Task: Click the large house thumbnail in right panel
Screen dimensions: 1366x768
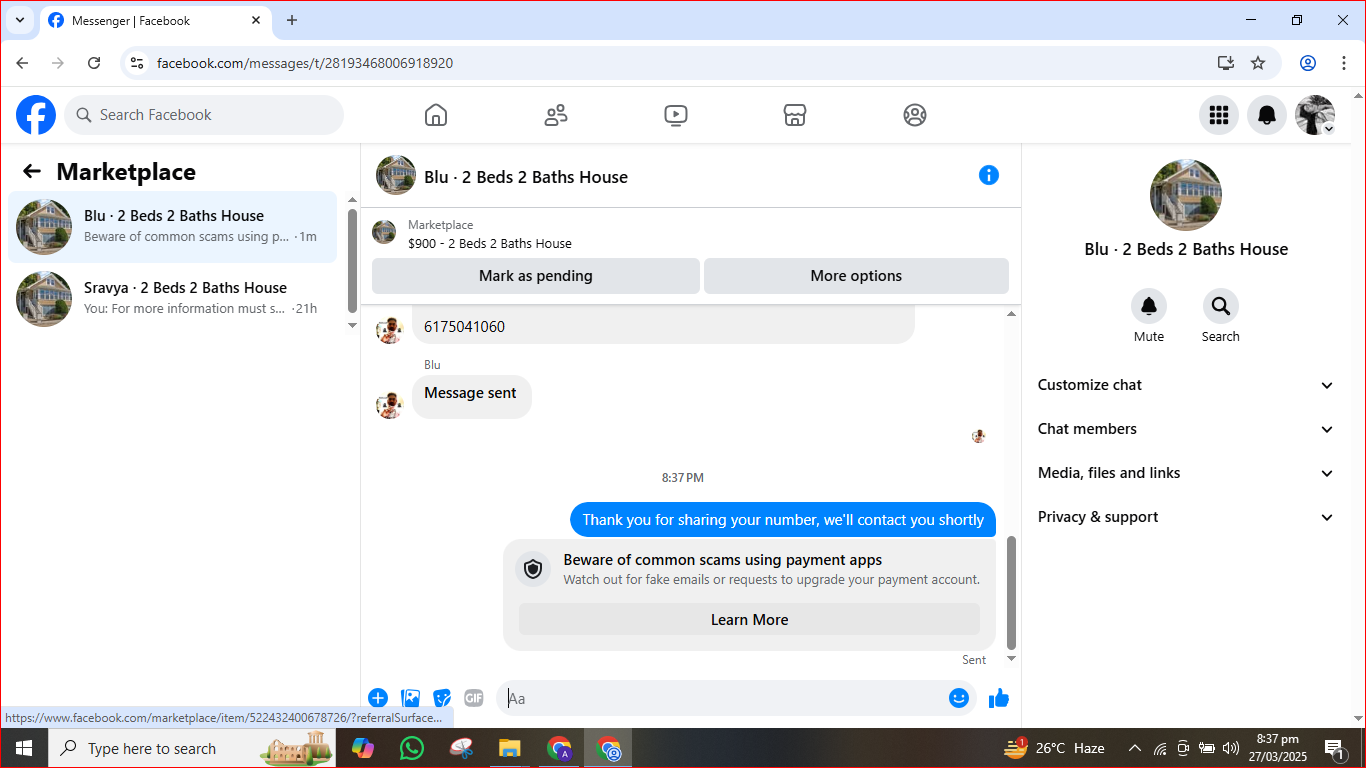Action: [1186, 195]
